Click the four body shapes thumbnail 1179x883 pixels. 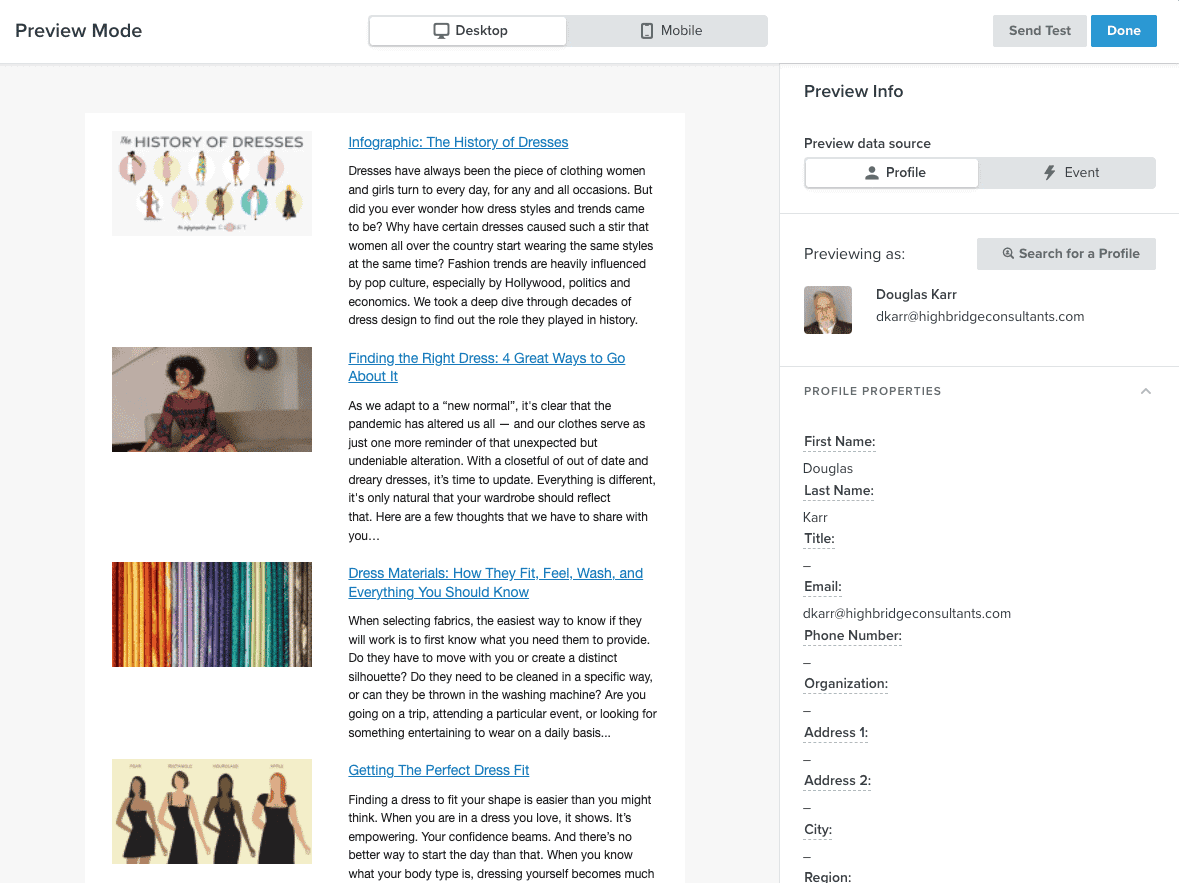click(212, 811)
